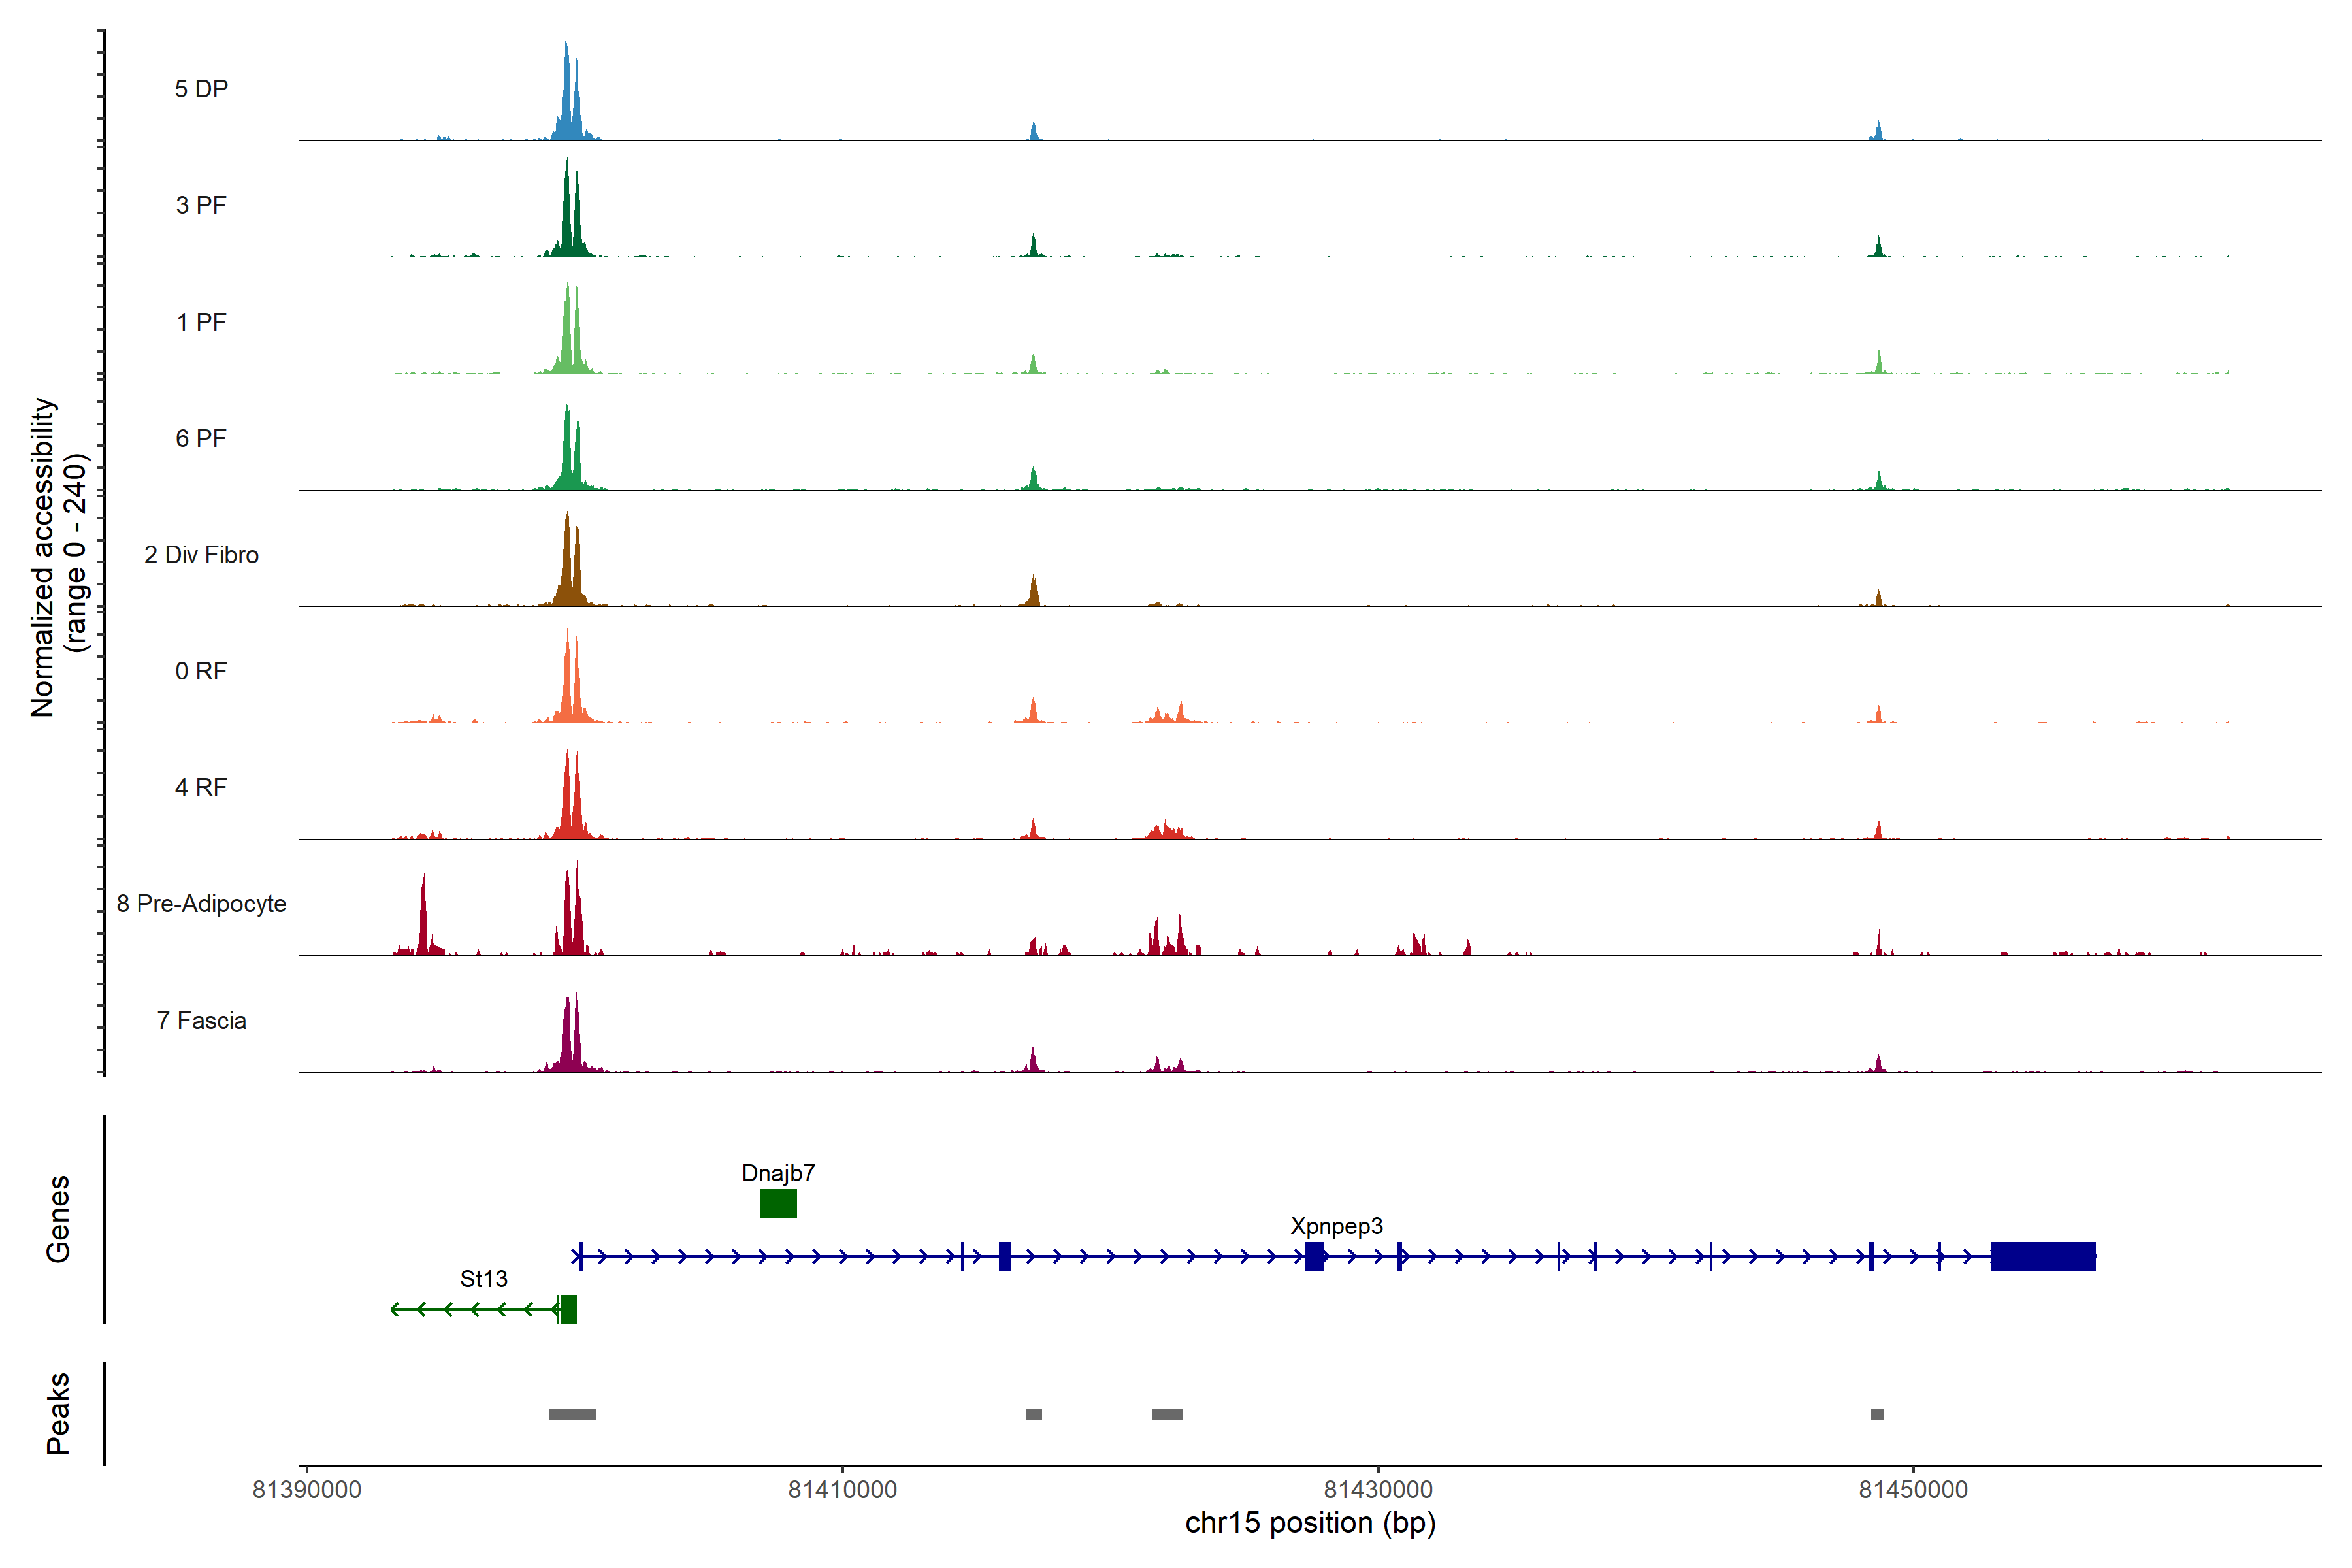Click the 81410000 axis tick label

(842, 1490)
